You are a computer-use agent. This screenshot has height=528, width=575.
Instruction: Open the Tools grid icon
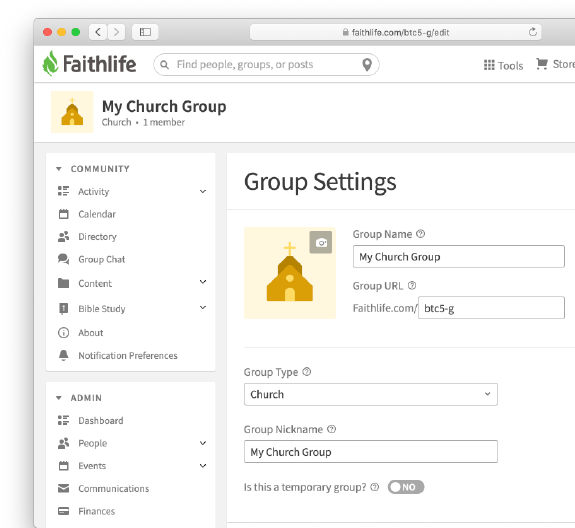click(489, 65)
